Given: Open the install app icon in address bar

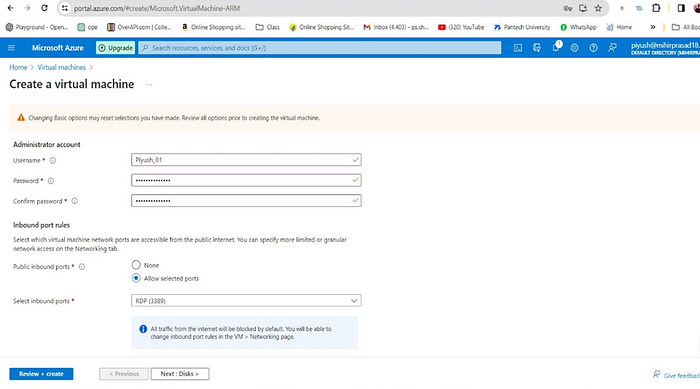Looking at the screenshot, I should point(583,8).
